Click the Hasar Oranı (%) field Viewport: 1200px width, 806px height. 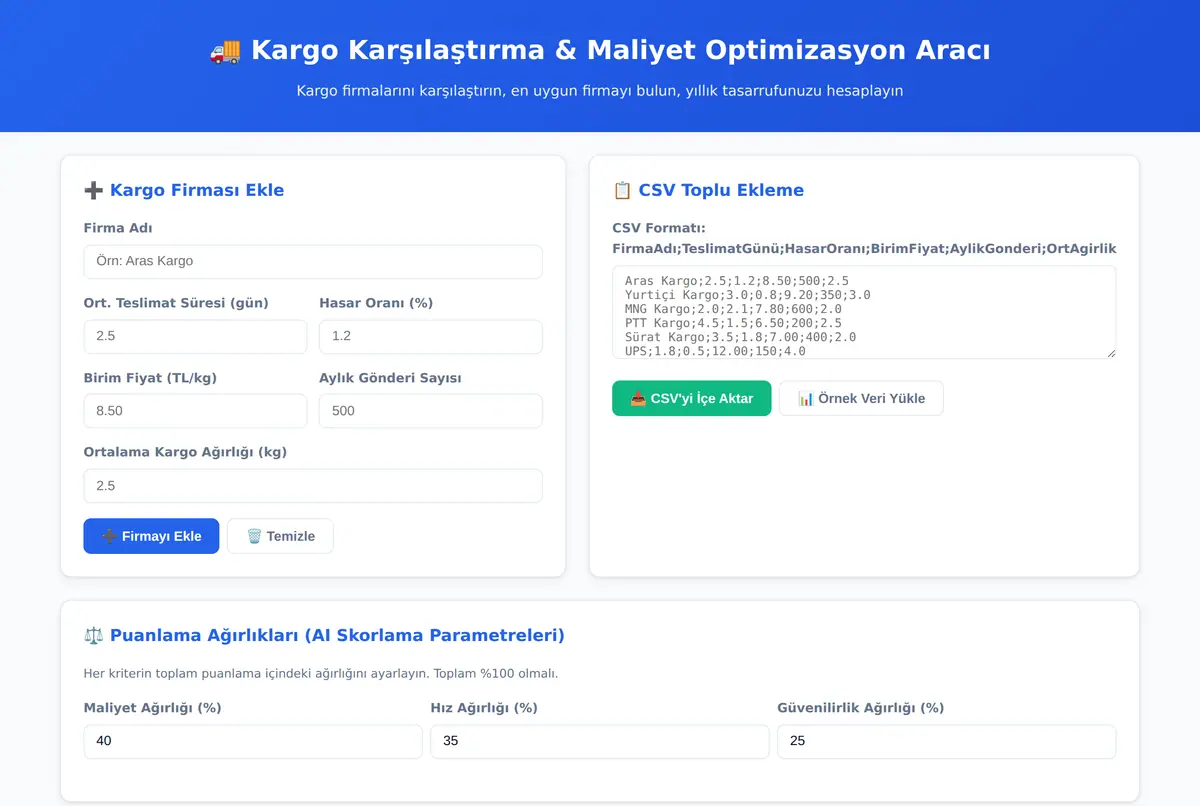point(431,336)
